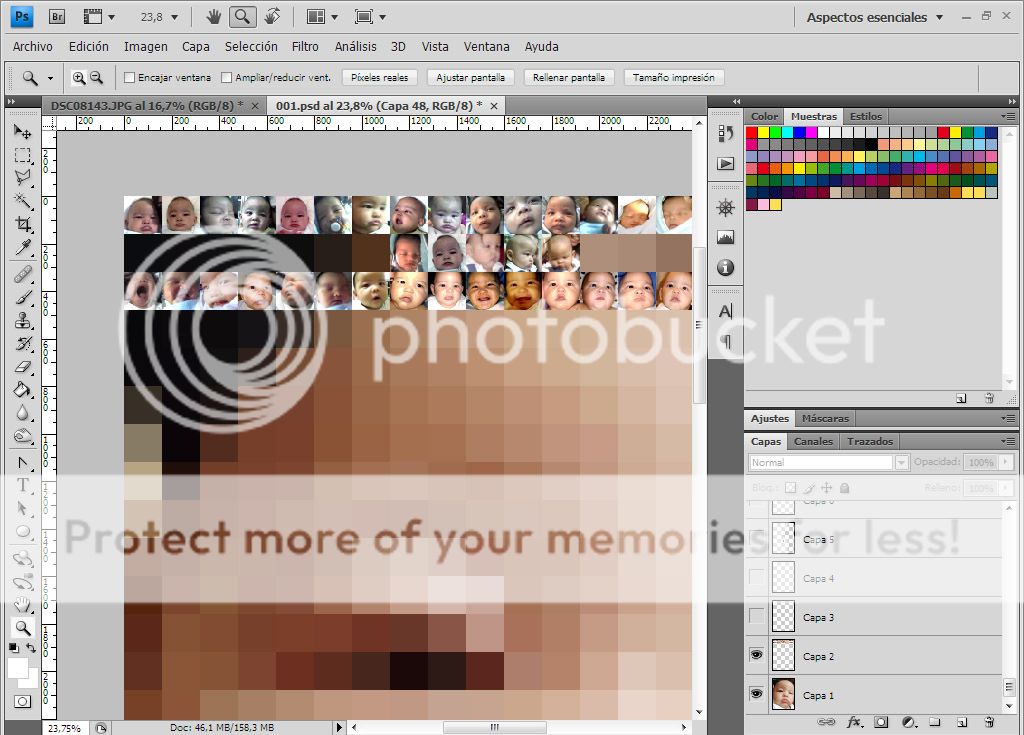Select the Capa 1 layer thumbnail
Image resolution: width=1024 pixels, height=735 pixels.
click(x=783, y=694)
